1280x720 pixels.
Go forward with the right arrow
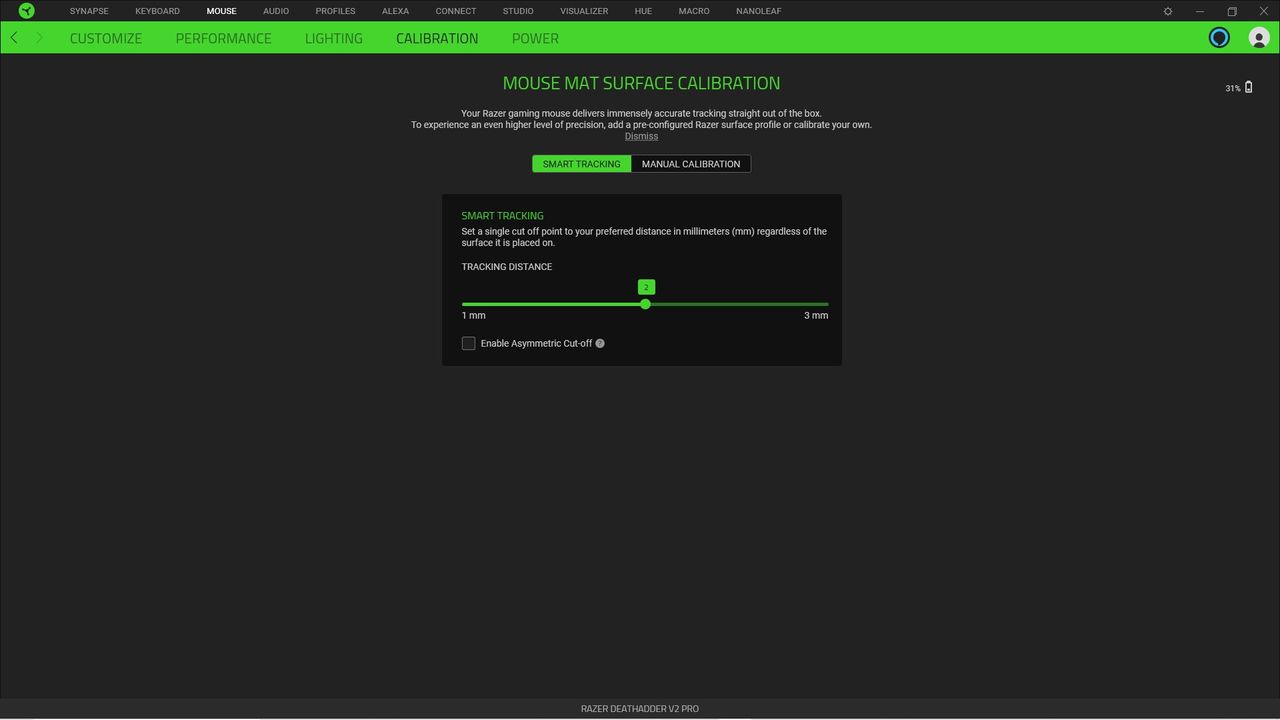pos(39,38)
